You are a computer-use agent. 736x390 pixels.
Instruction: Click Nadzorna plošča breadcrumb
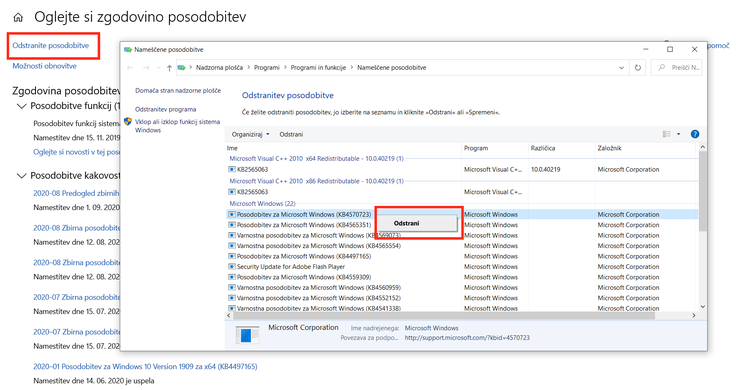(x=219, y=68)
